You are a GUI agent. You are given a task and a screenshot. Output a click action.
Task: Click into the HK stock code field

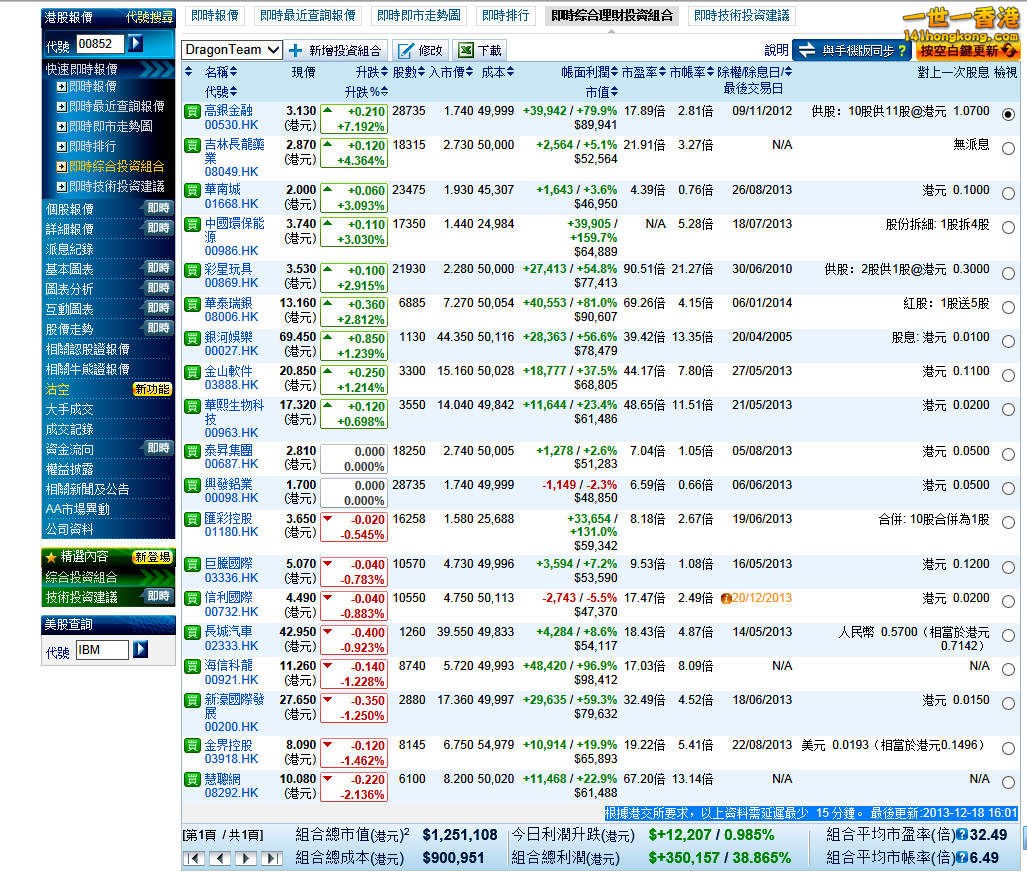tap(101, 44)
